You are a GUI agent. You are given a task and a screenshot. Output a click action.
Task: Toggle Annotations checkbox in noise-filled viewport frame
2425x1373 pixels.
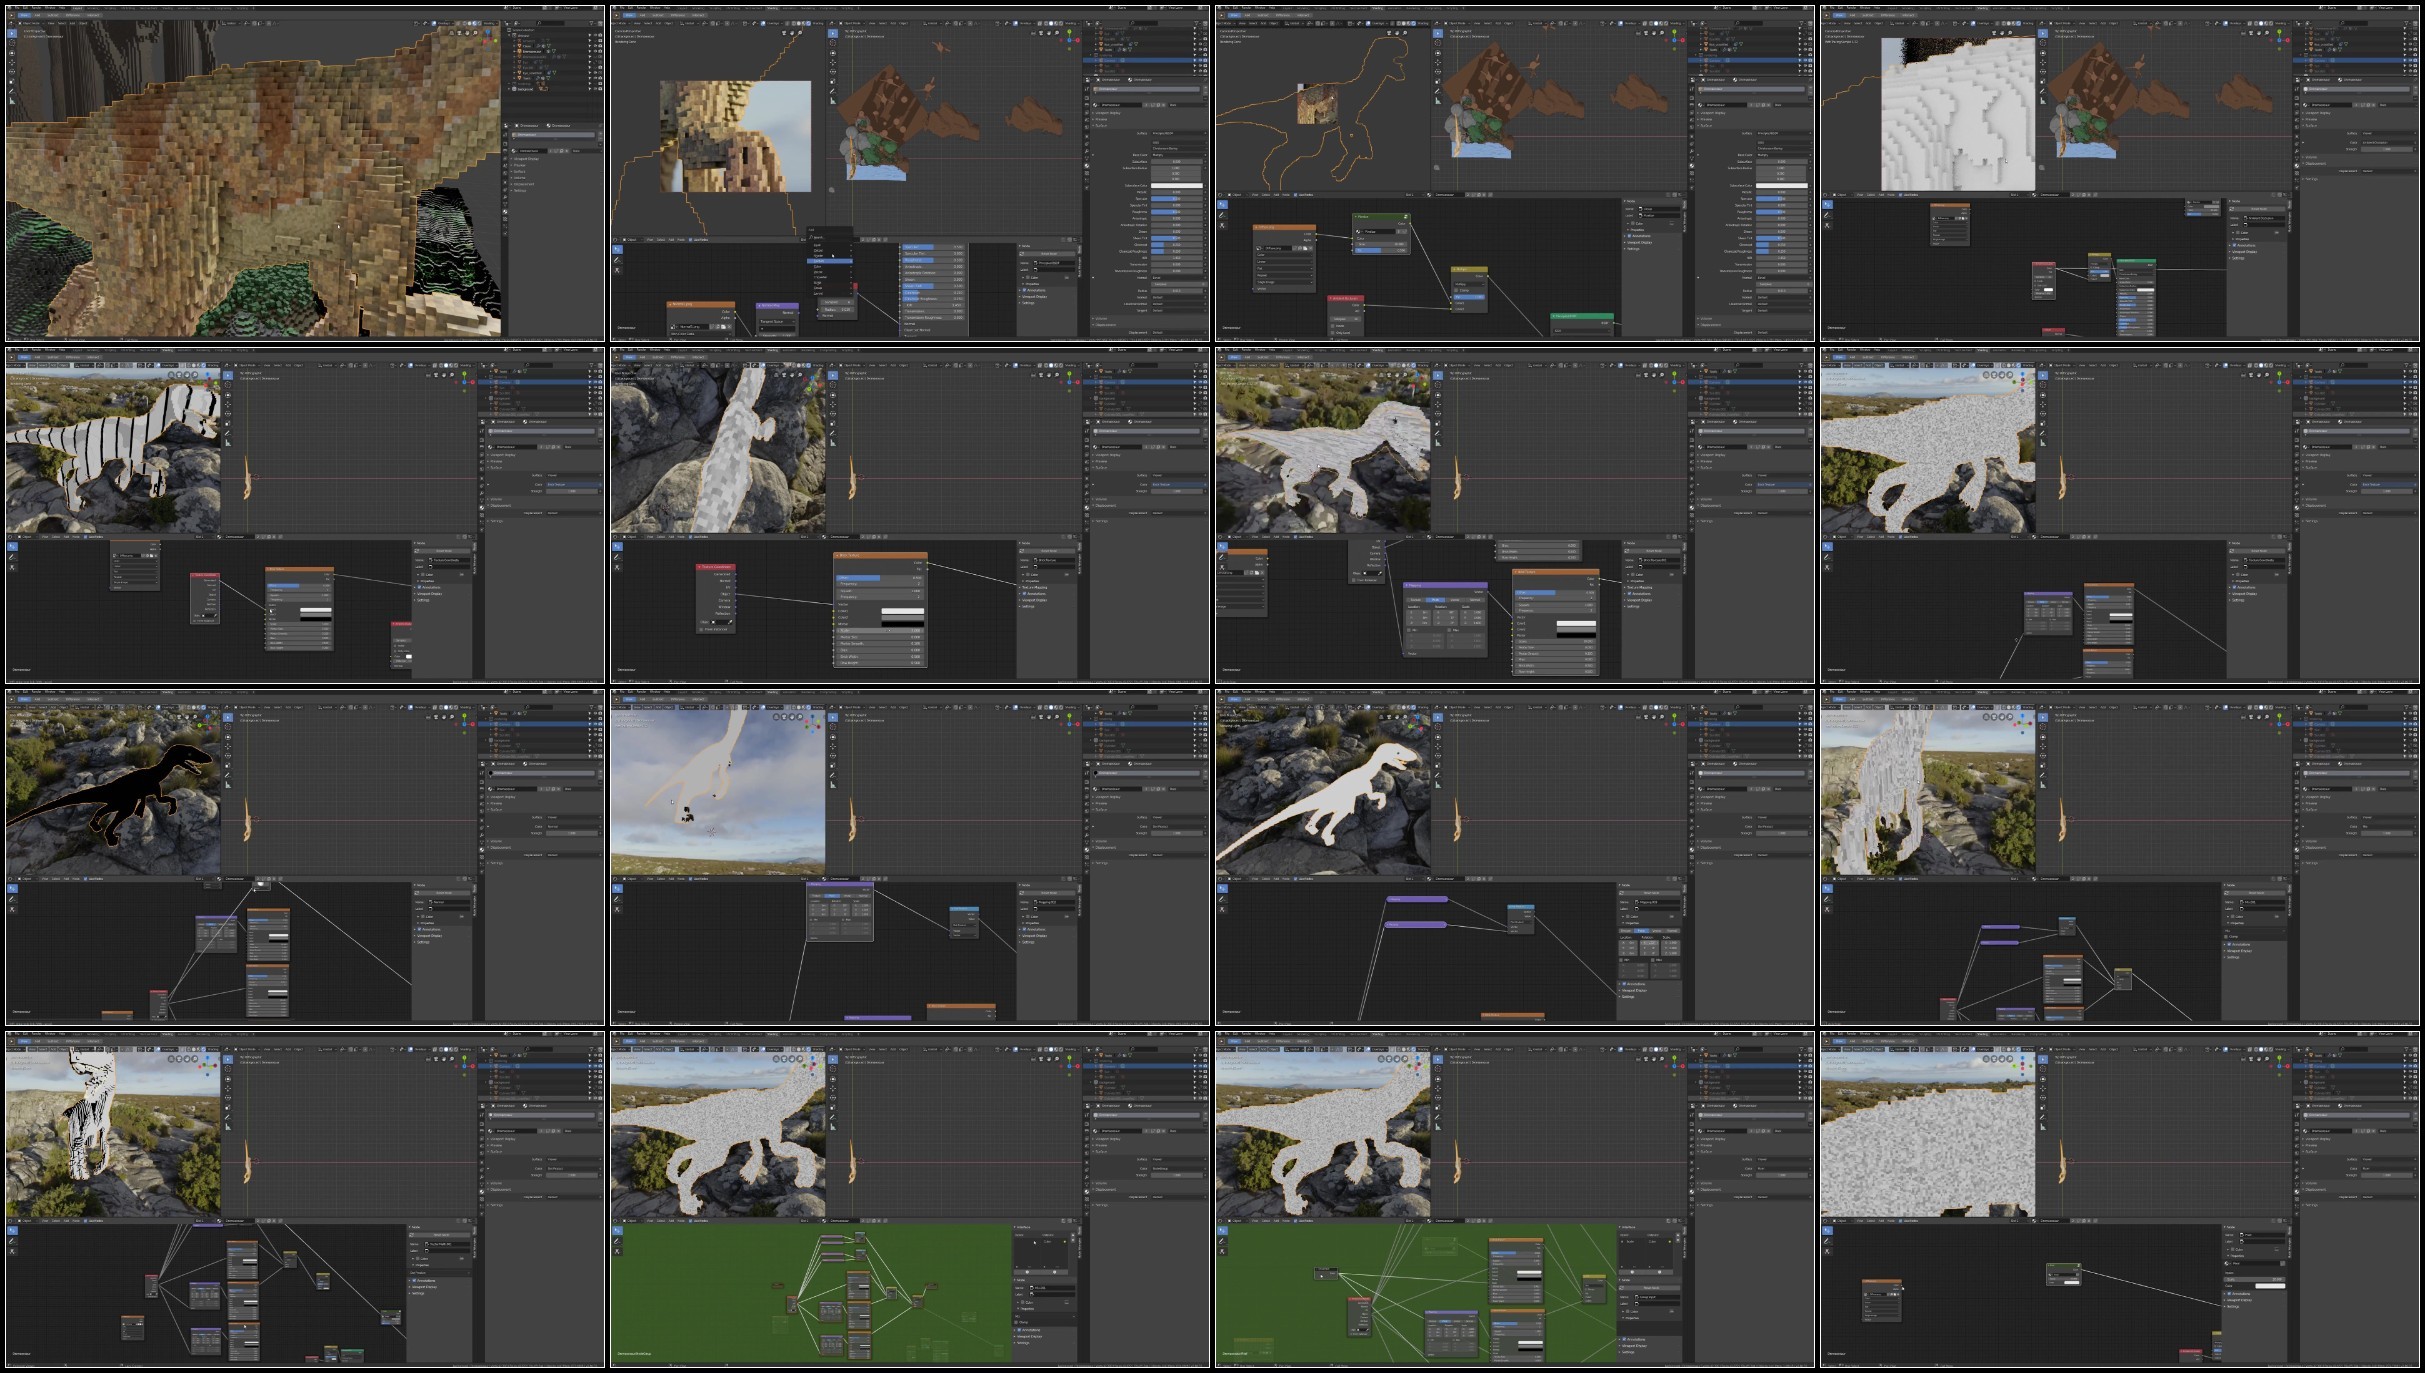pos(2230,1293)
